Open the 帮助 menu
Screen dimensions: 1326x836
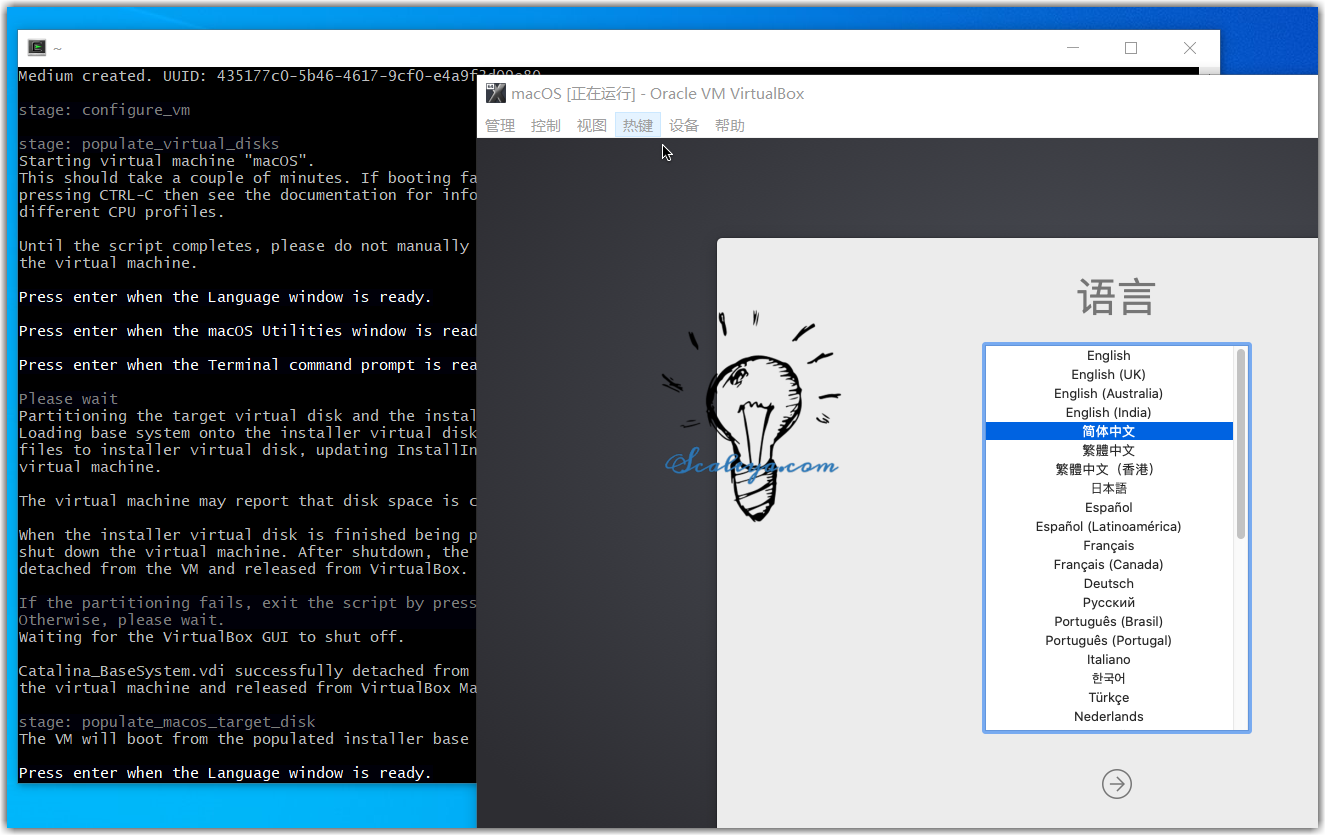pyautogui.click(x=730, y=126)
